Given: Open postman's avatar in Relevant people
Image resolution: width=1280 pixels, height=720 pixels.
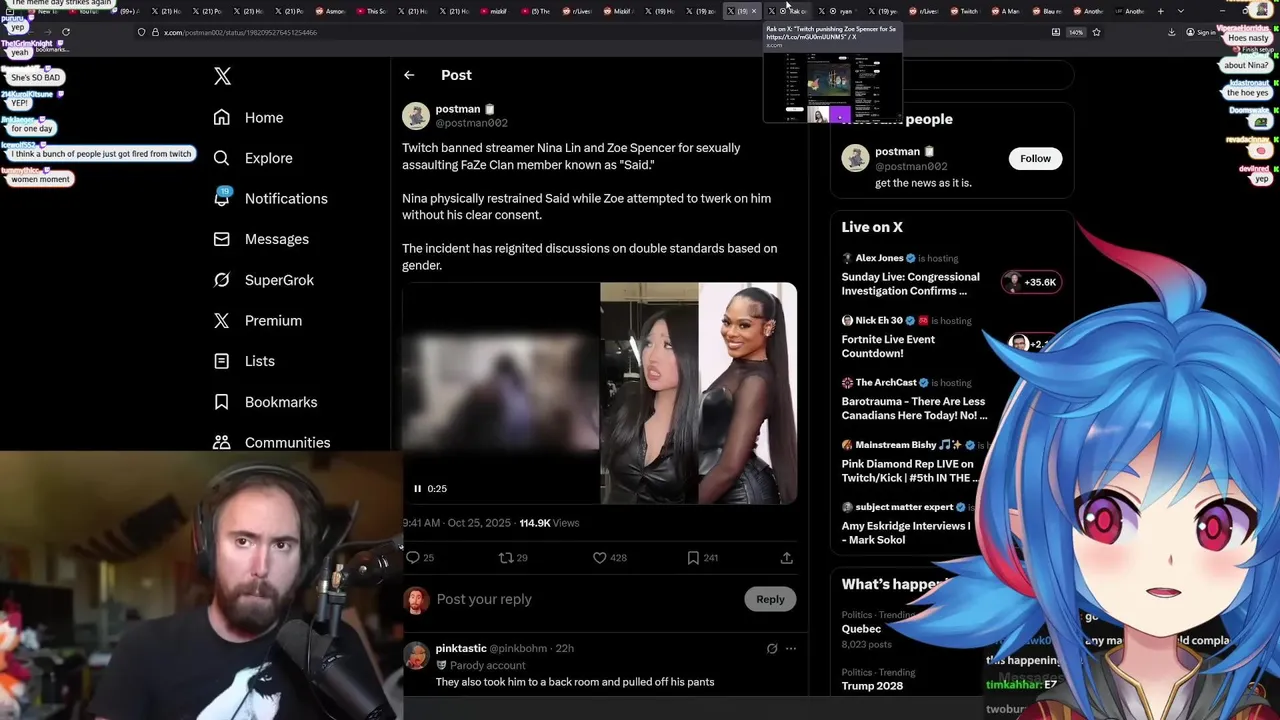Looking at the screenshot, I should (855, 158).
